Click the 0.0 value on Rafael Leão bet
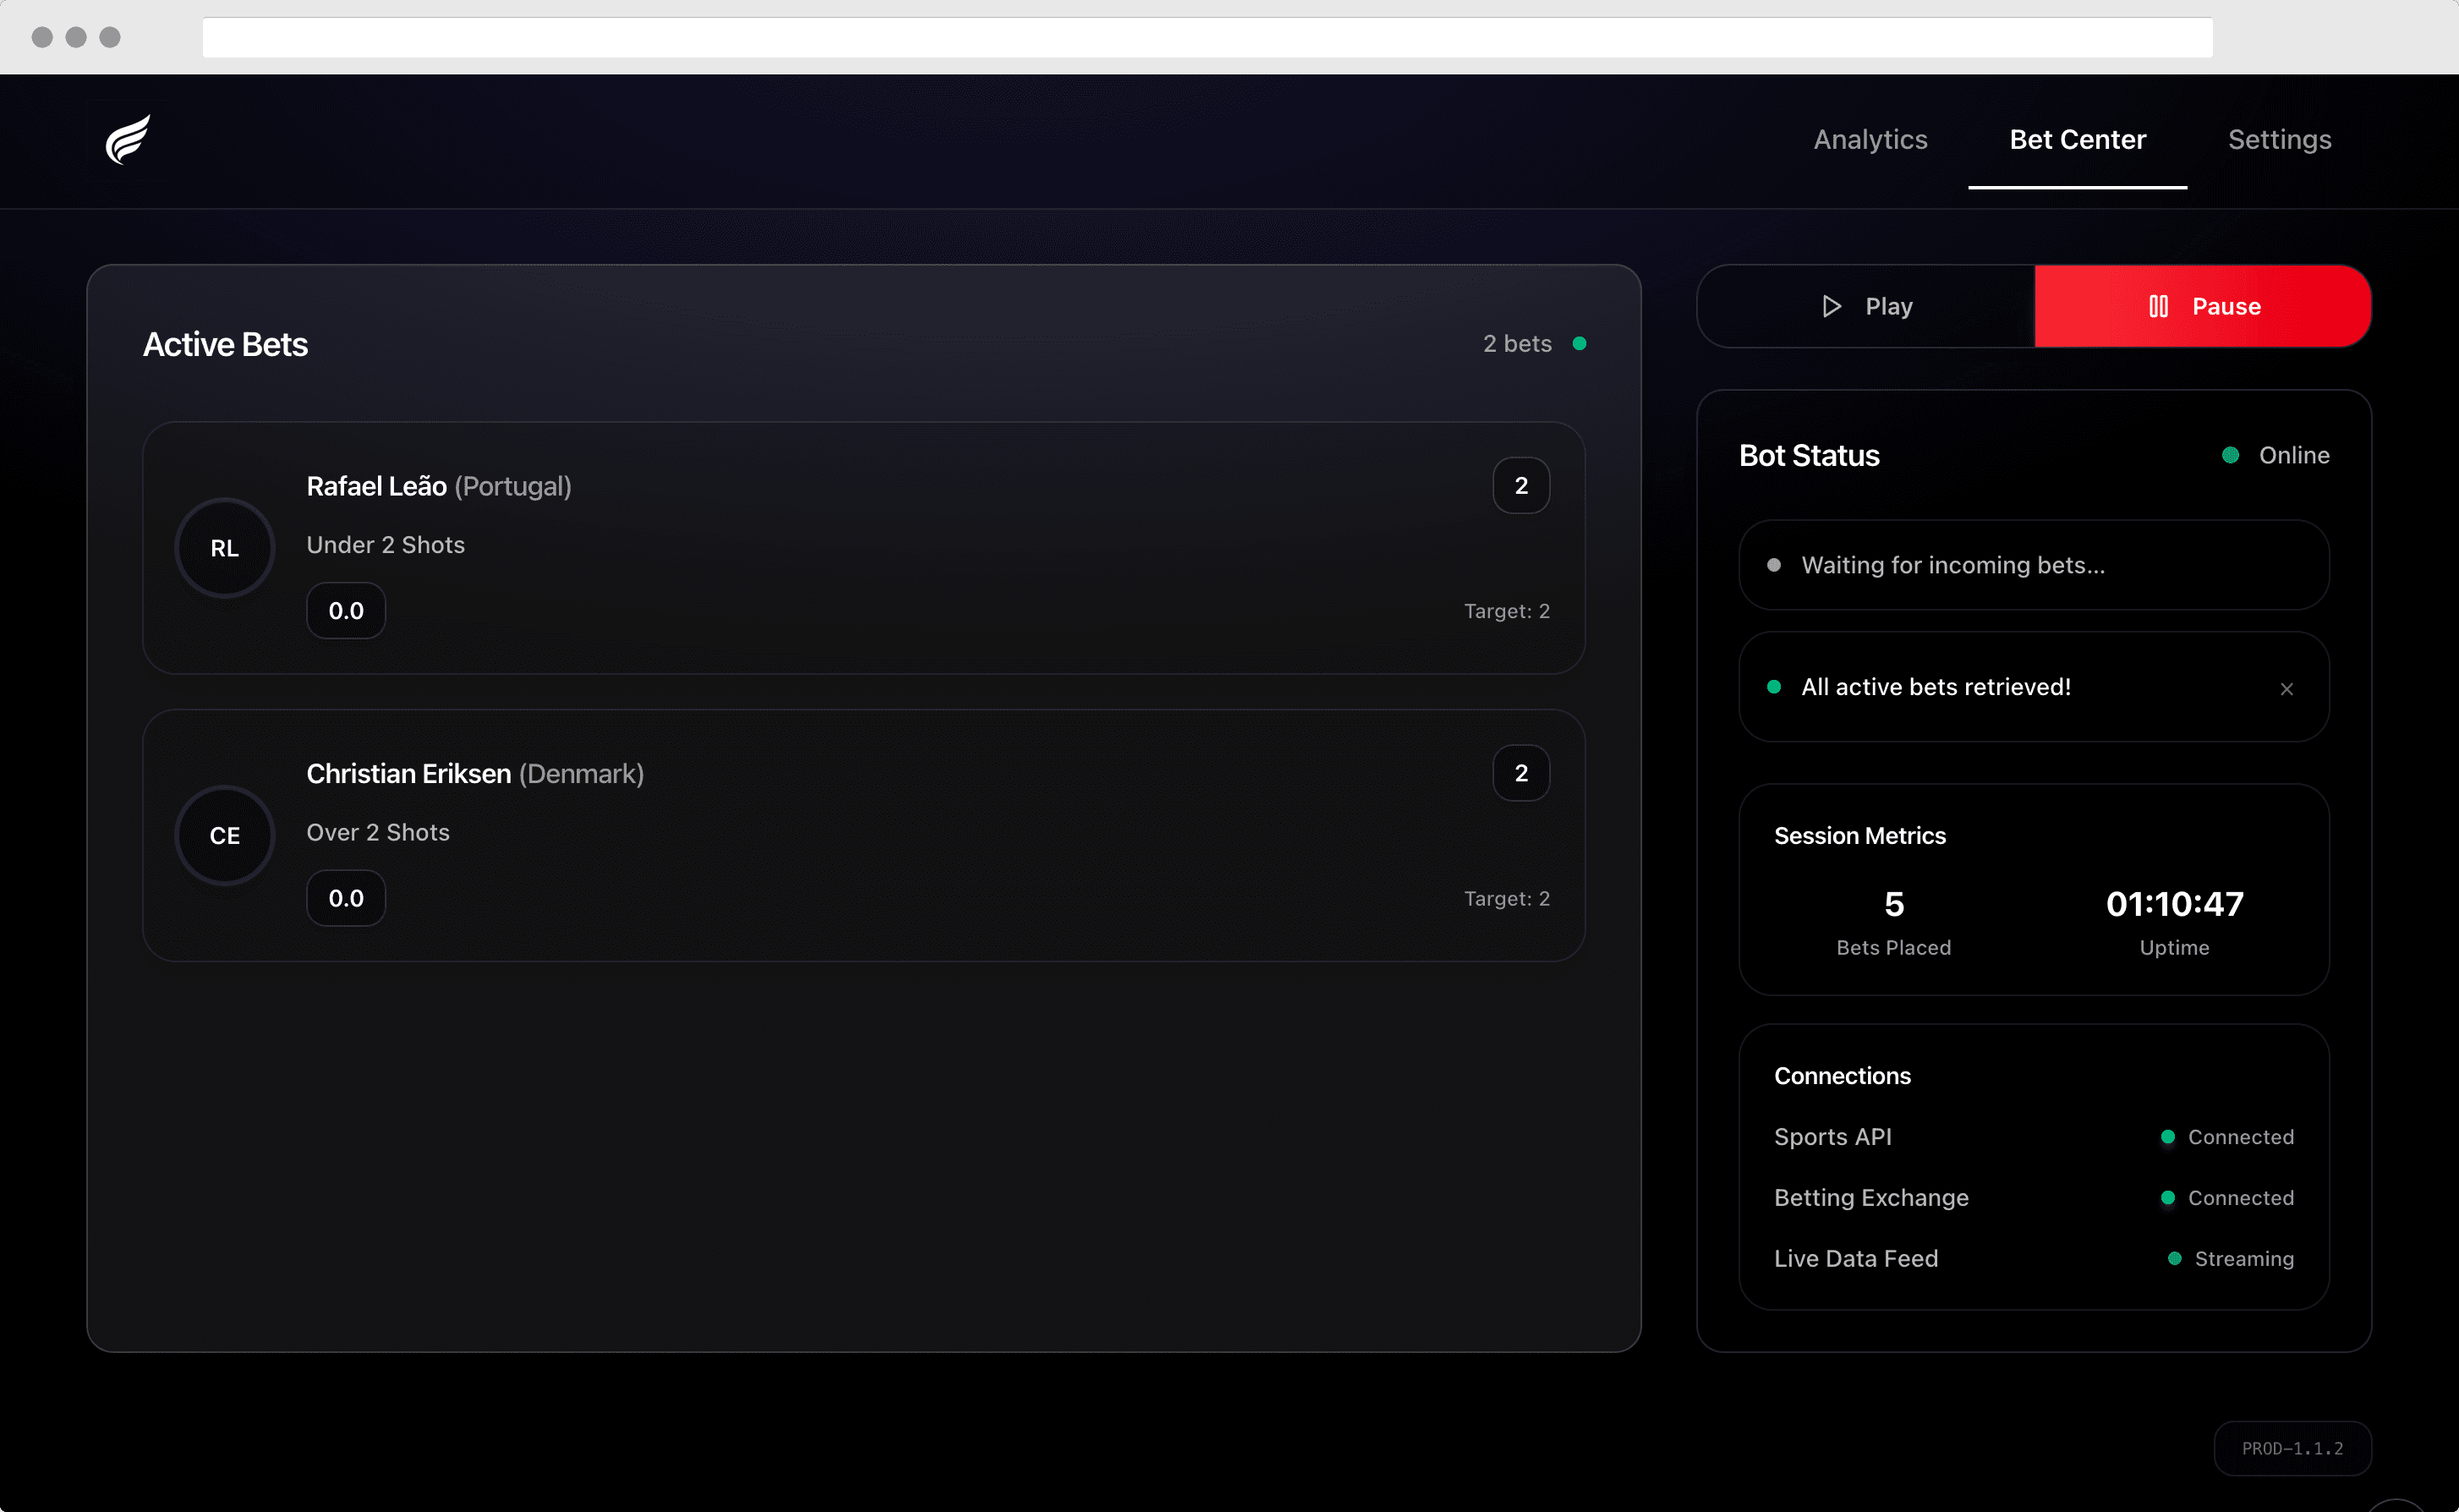Image resolution: width=2459 pixels, height=1512 pixels. [x=346, y=611]
